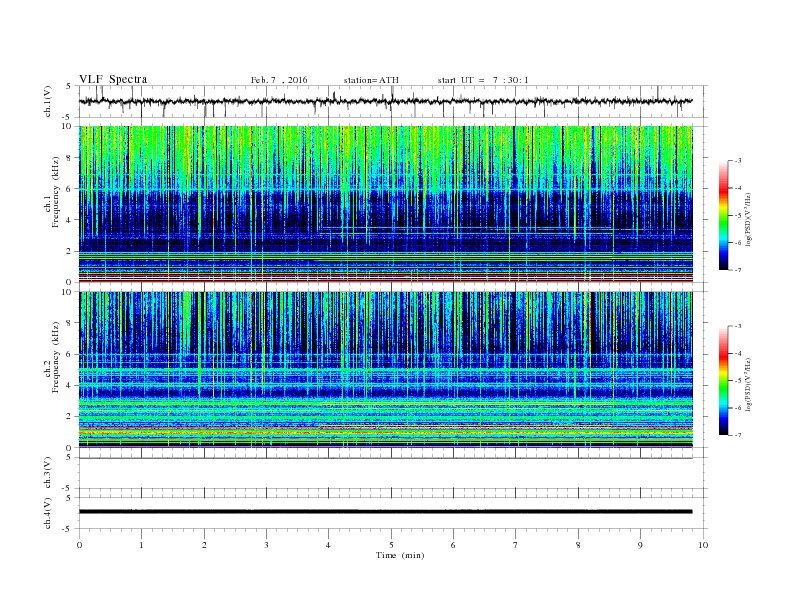Click the '6' tick on the time axis
Screen dimensions: 792x612
tap(453, 545)
